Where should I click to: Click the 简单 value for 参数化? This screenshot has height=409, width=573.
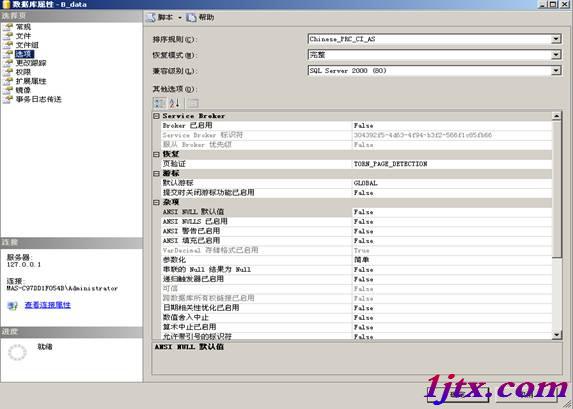[361, 260]
